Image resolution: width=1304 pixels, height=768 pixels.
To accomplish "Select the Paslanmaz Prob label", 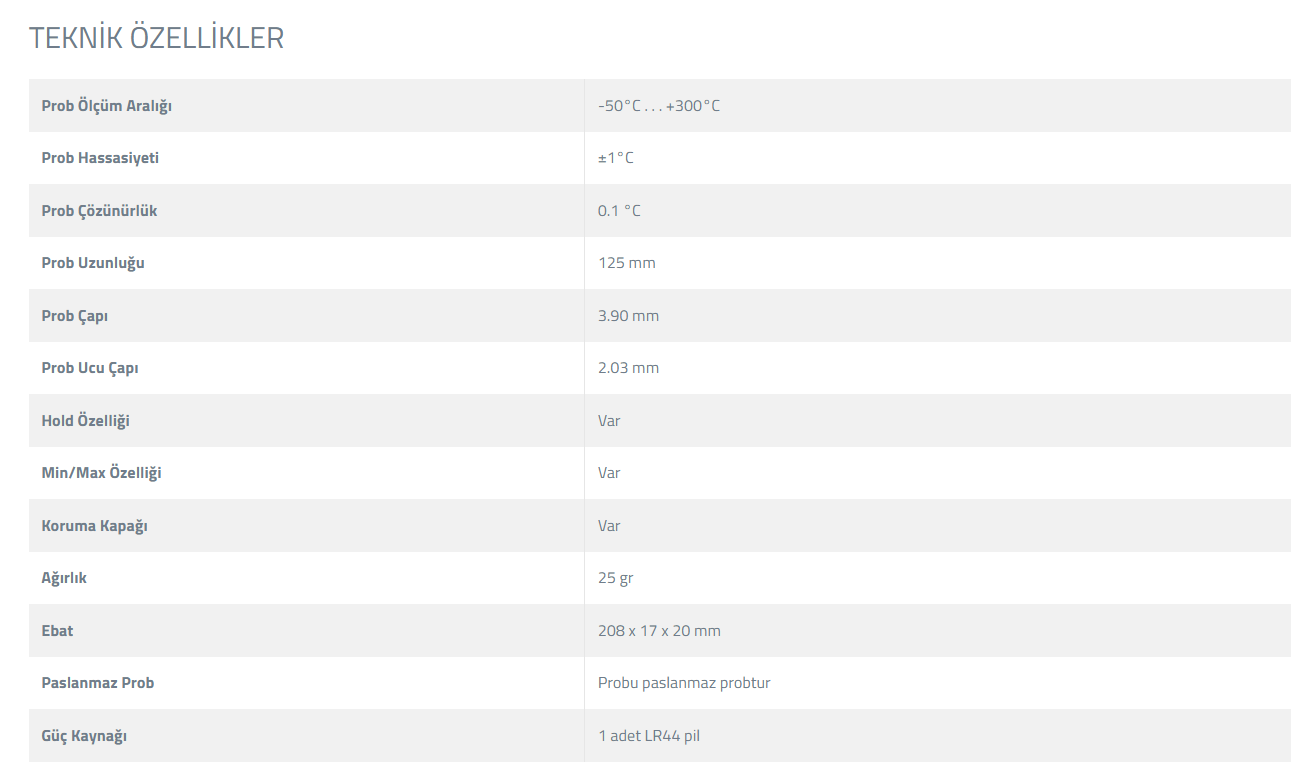I will coord(98,683).
